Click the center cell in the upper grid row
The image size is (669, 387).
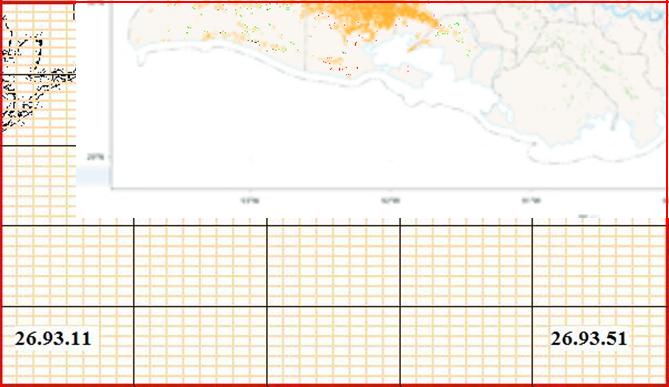pyautogui.click(x=333, y=265)
